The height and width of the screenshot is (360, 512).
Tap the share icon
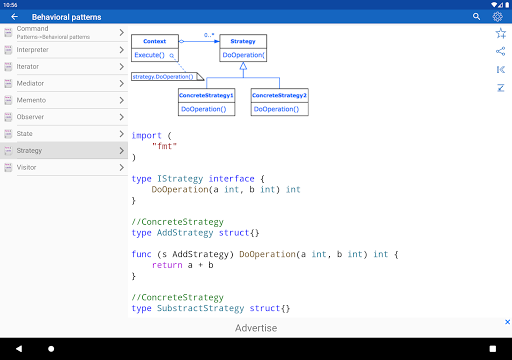500,51
